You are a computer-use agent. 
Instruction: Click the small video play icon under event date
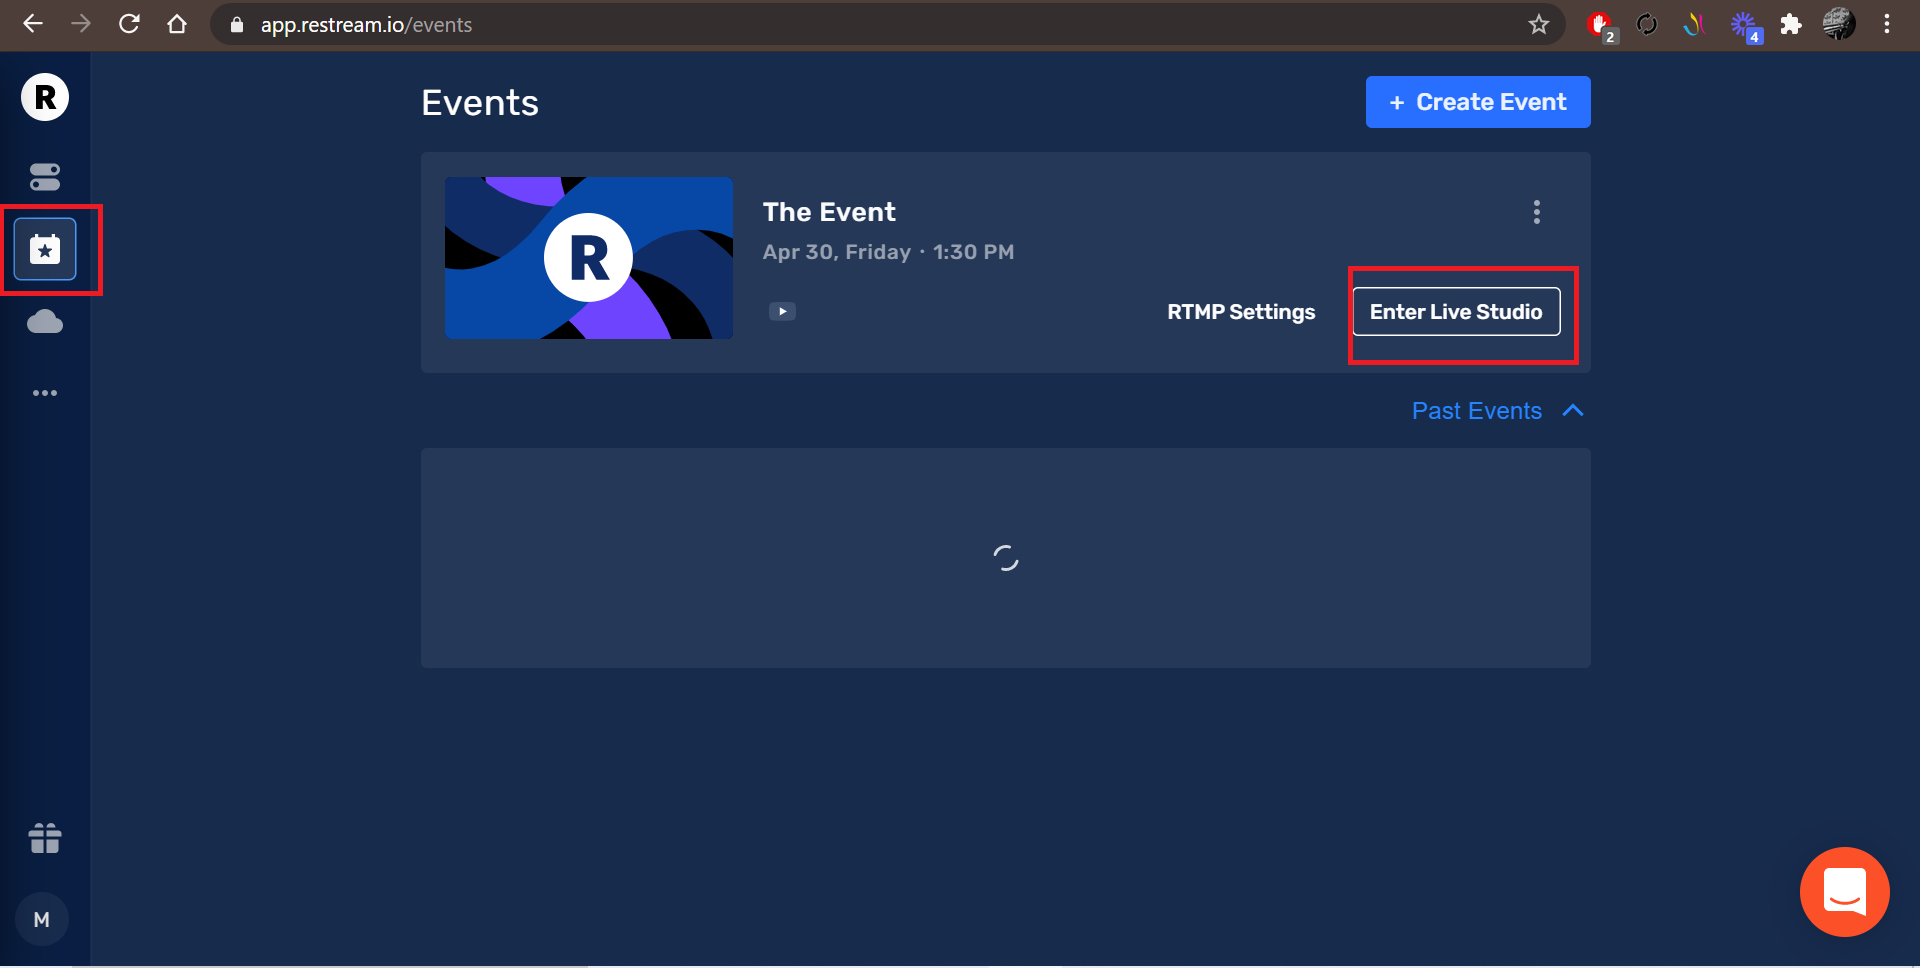782,311
